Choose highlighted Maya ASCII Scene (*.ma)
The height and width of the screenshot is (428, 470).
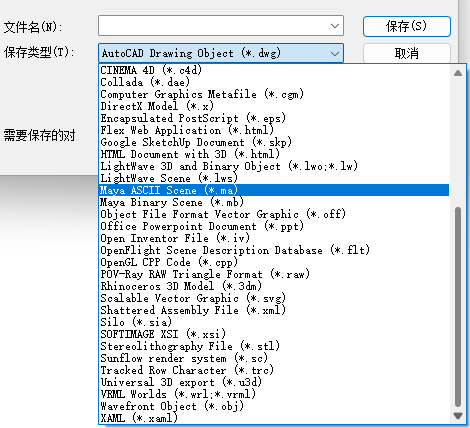click(x=274, y=190)
